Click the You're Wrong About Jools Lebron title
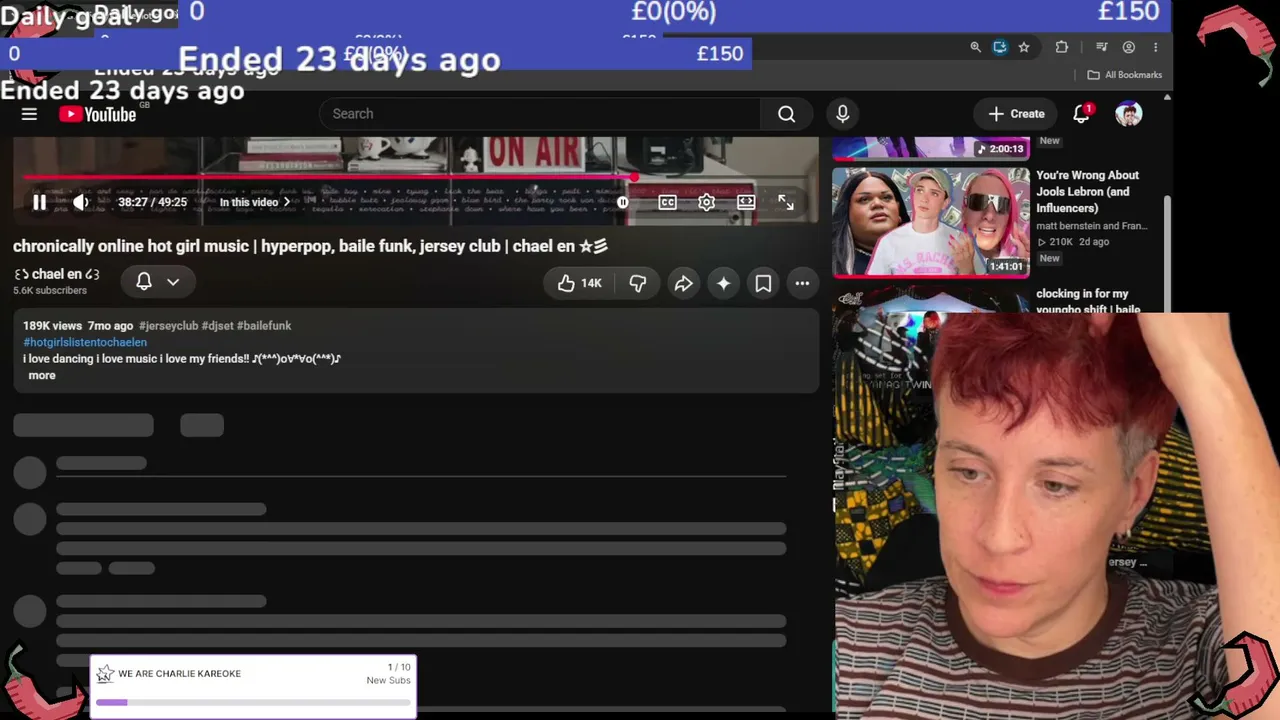The height and width of the screenshot is (720, 1280). click(x=1088, y=192)
